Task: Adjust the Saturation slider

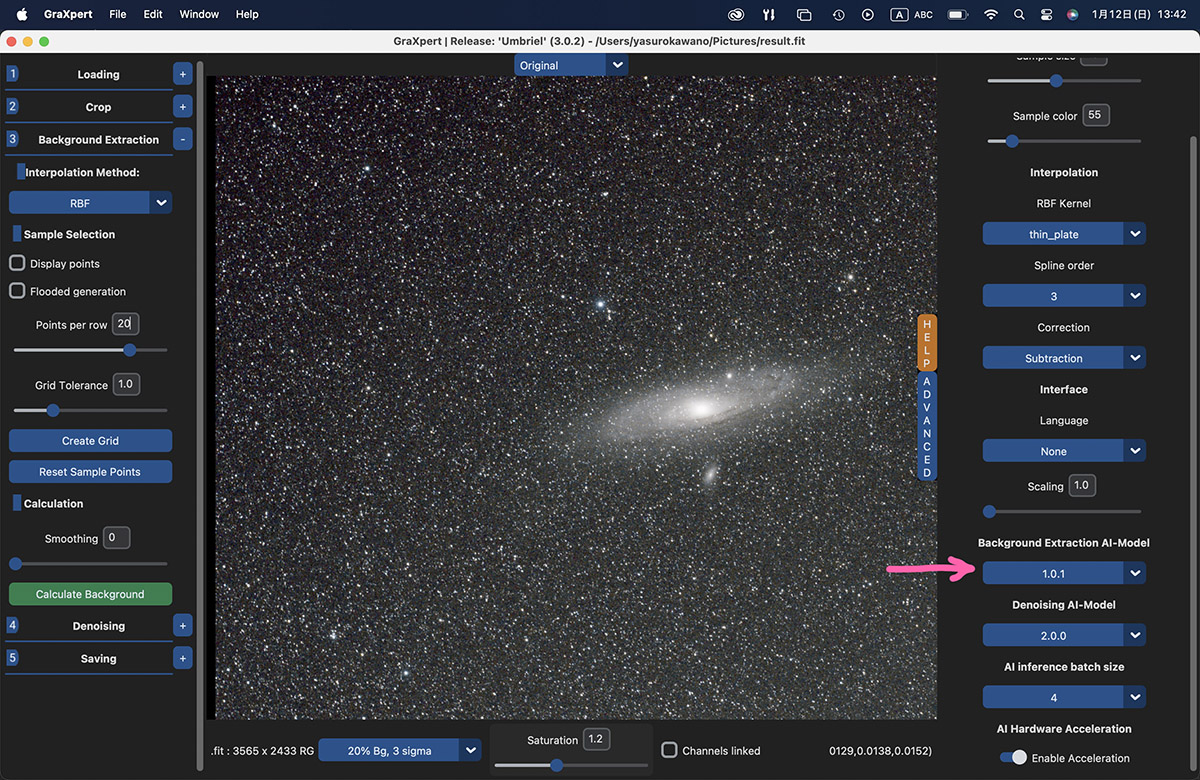Action: pyautogui.click(x=571, y=765)
